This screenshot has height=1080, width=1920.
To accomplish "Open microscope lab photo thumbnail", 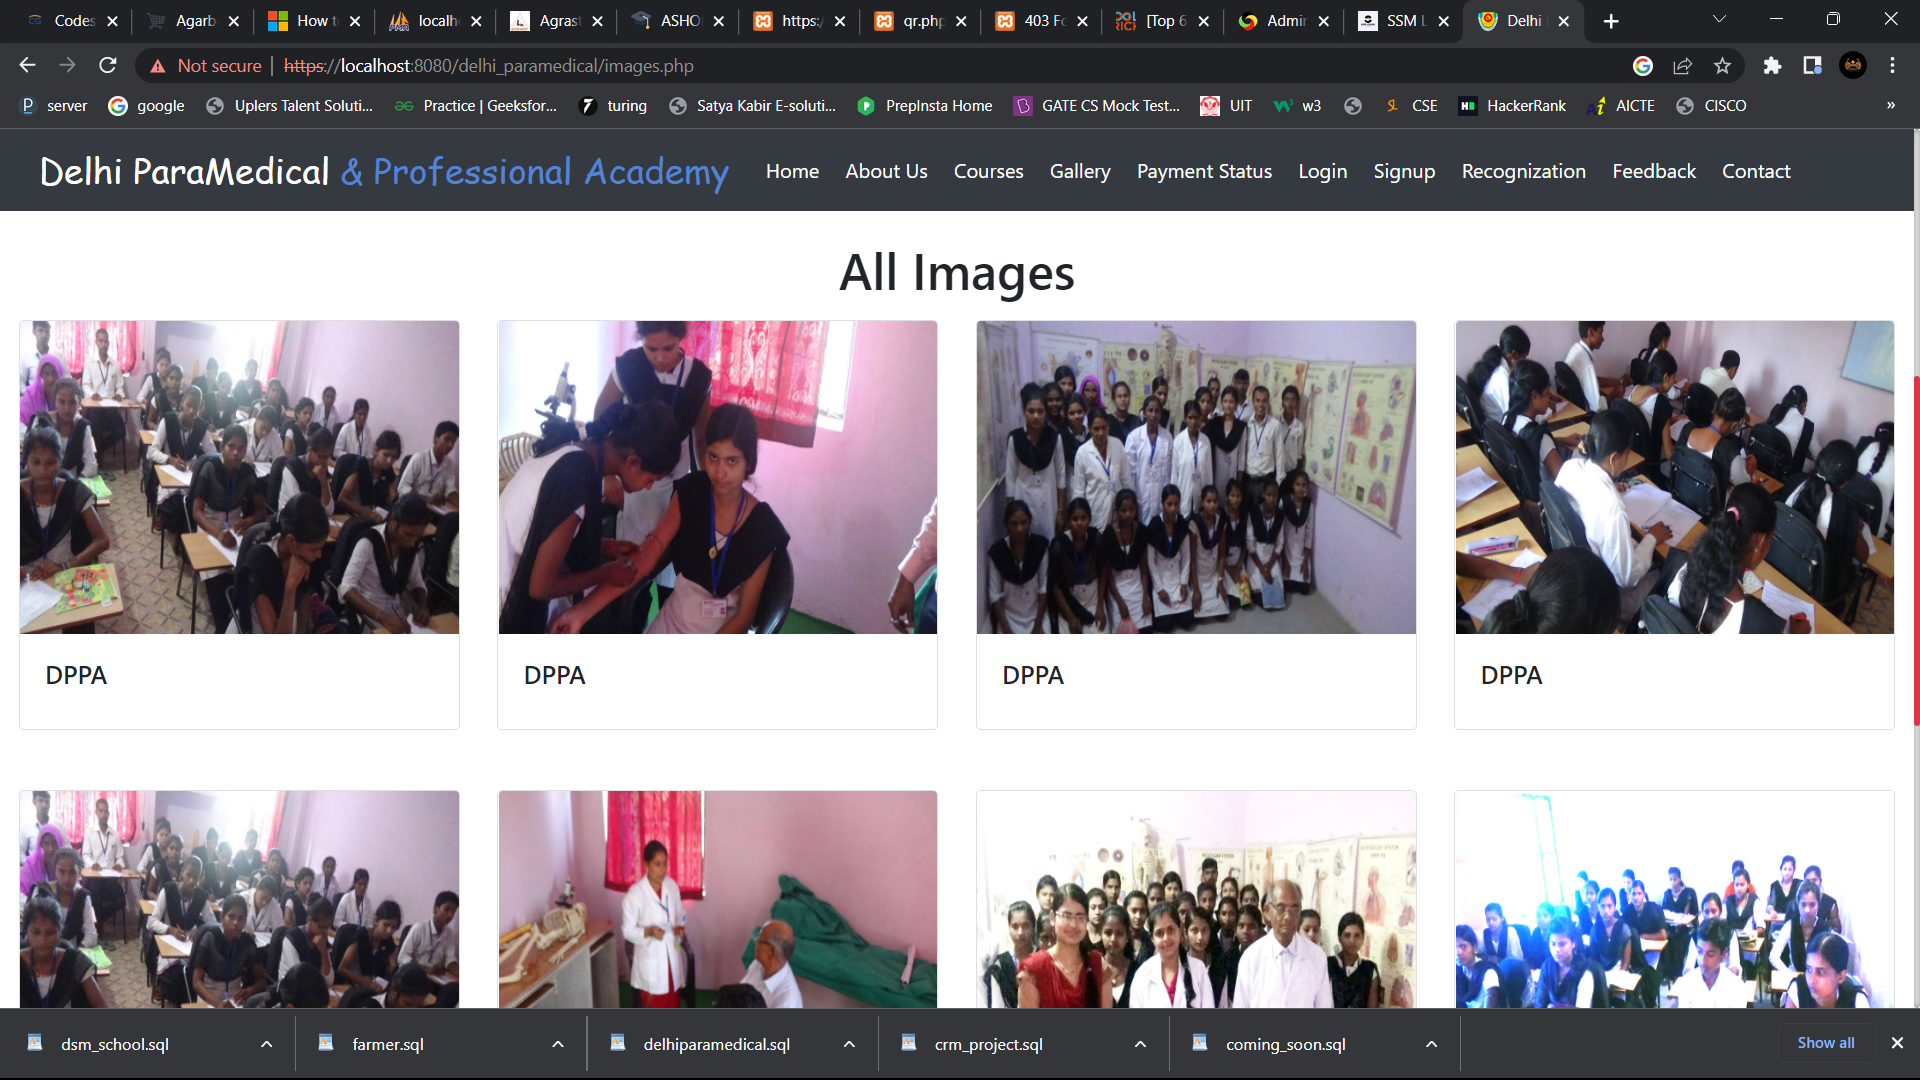I will coord(718,477).
